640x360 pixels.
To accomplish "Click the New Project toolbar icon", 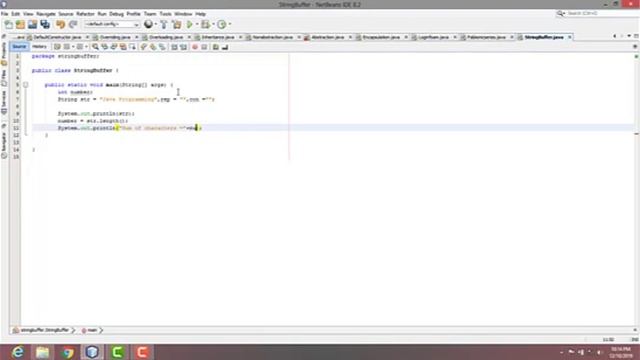I will (20, 24).
